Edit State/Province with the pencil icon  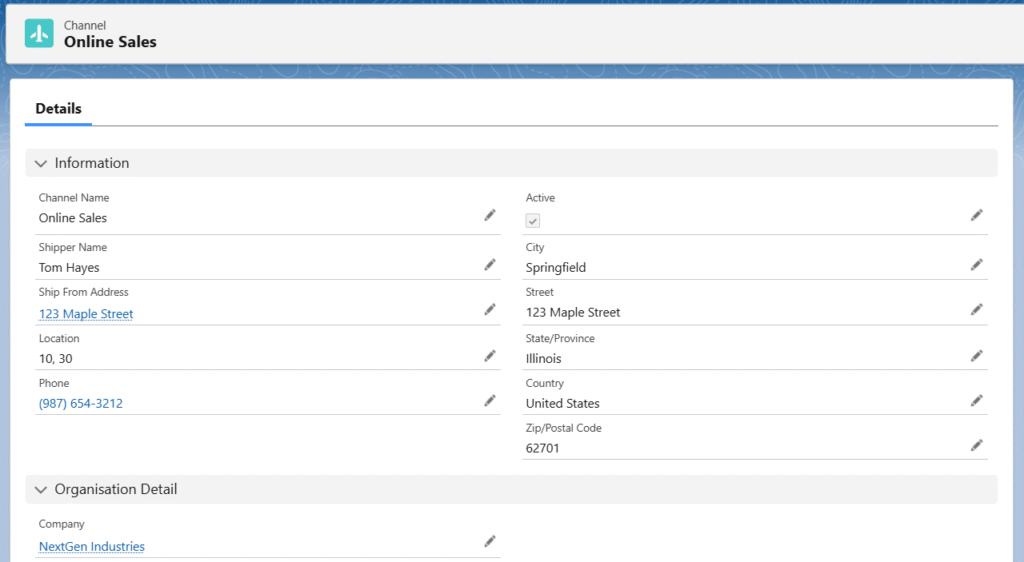pos(977,356)
